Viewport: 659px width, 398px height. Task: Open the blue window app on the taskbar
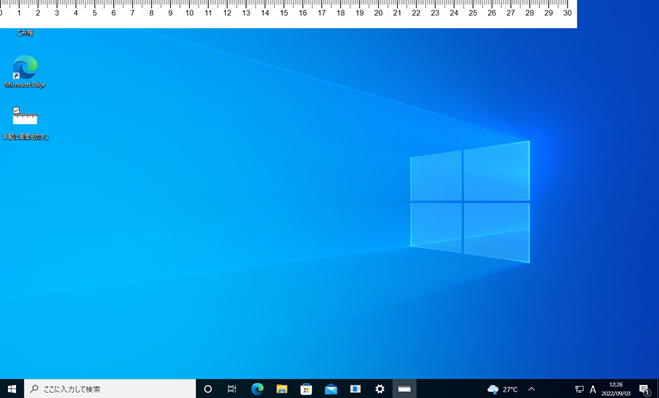tap(355, 389)
